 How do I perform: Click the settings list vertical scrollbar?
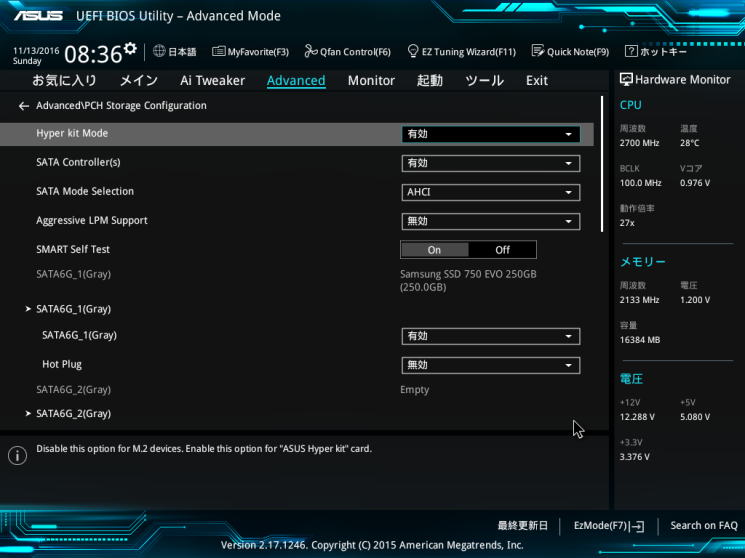point(602,164)
